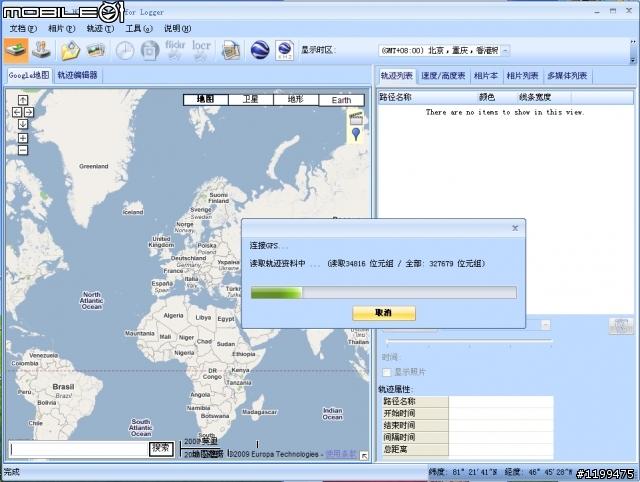The image size is (640, 482).
Task: Click the read GPS logger data icon
Action: point(16,50)
